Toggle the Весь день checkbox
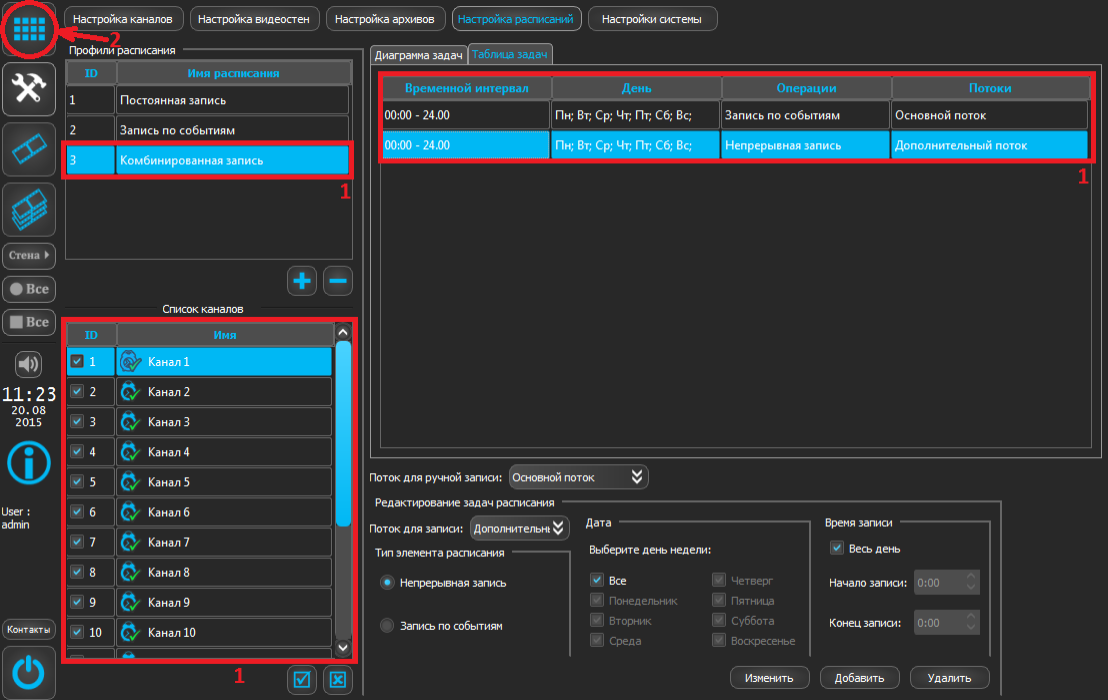Viewport: 1108px width, 700px height. [837, 548]
